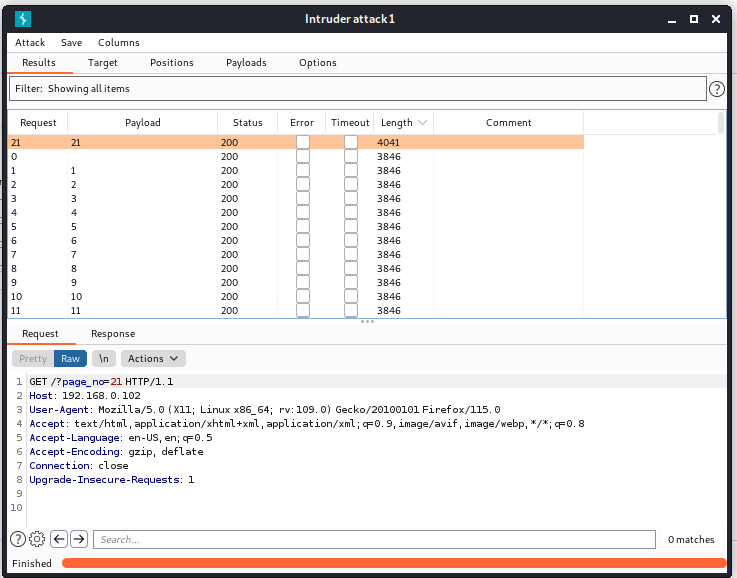
Task: Sort by the Error column header
Action: coord(302,123)
